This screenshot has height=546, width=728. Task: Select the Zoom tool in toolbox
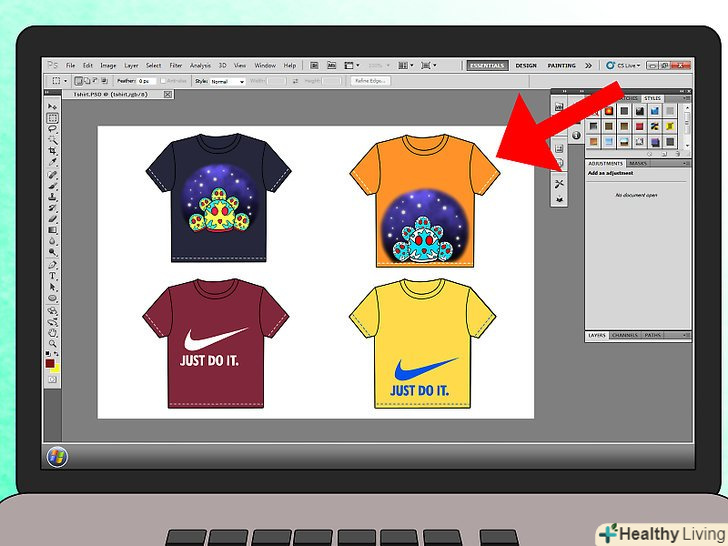(53, 341)
